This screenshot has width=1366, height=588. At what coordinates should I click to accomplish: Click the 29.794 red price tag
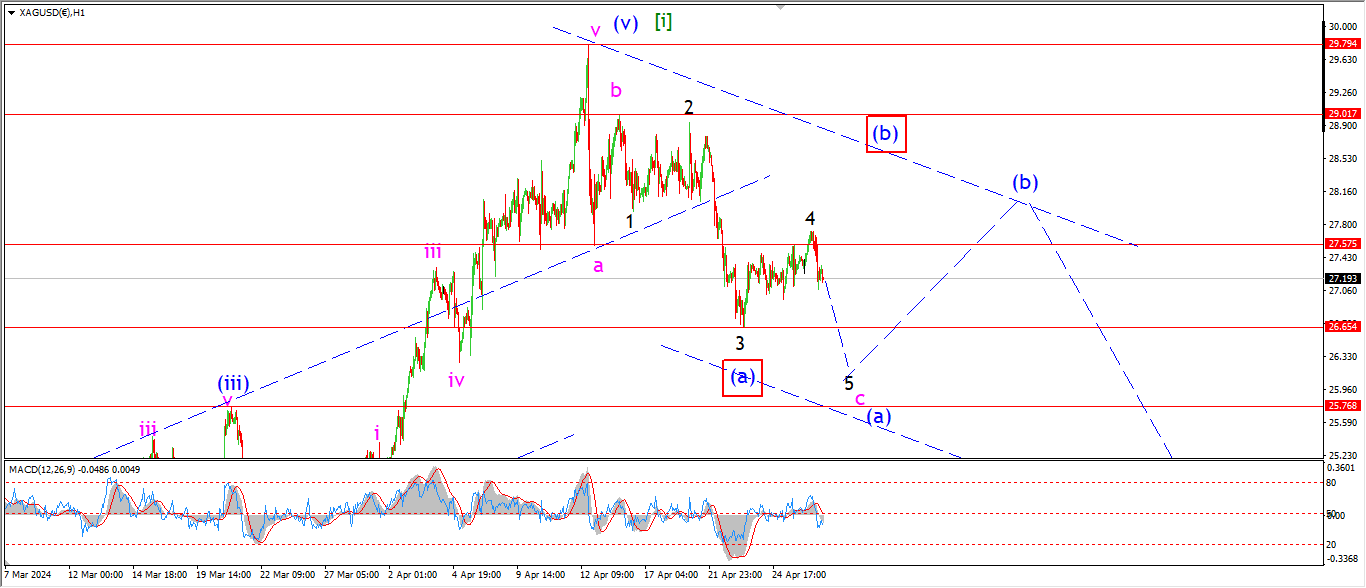tap(1342, 44)
